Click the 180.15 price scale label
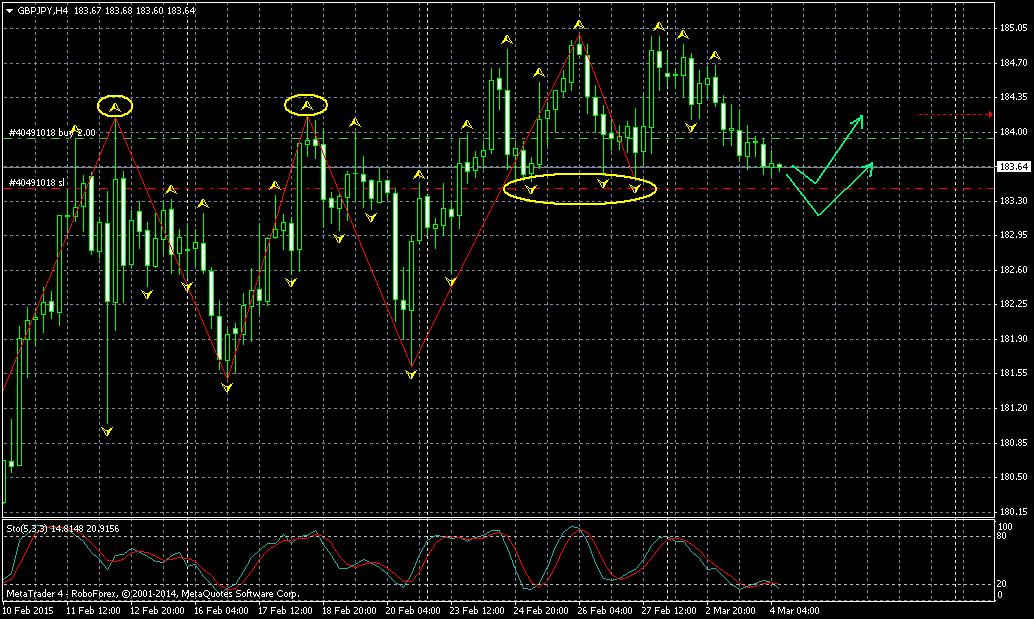Image resolution: width=1034 pixels, height=619 pixels. (1014, 512)
